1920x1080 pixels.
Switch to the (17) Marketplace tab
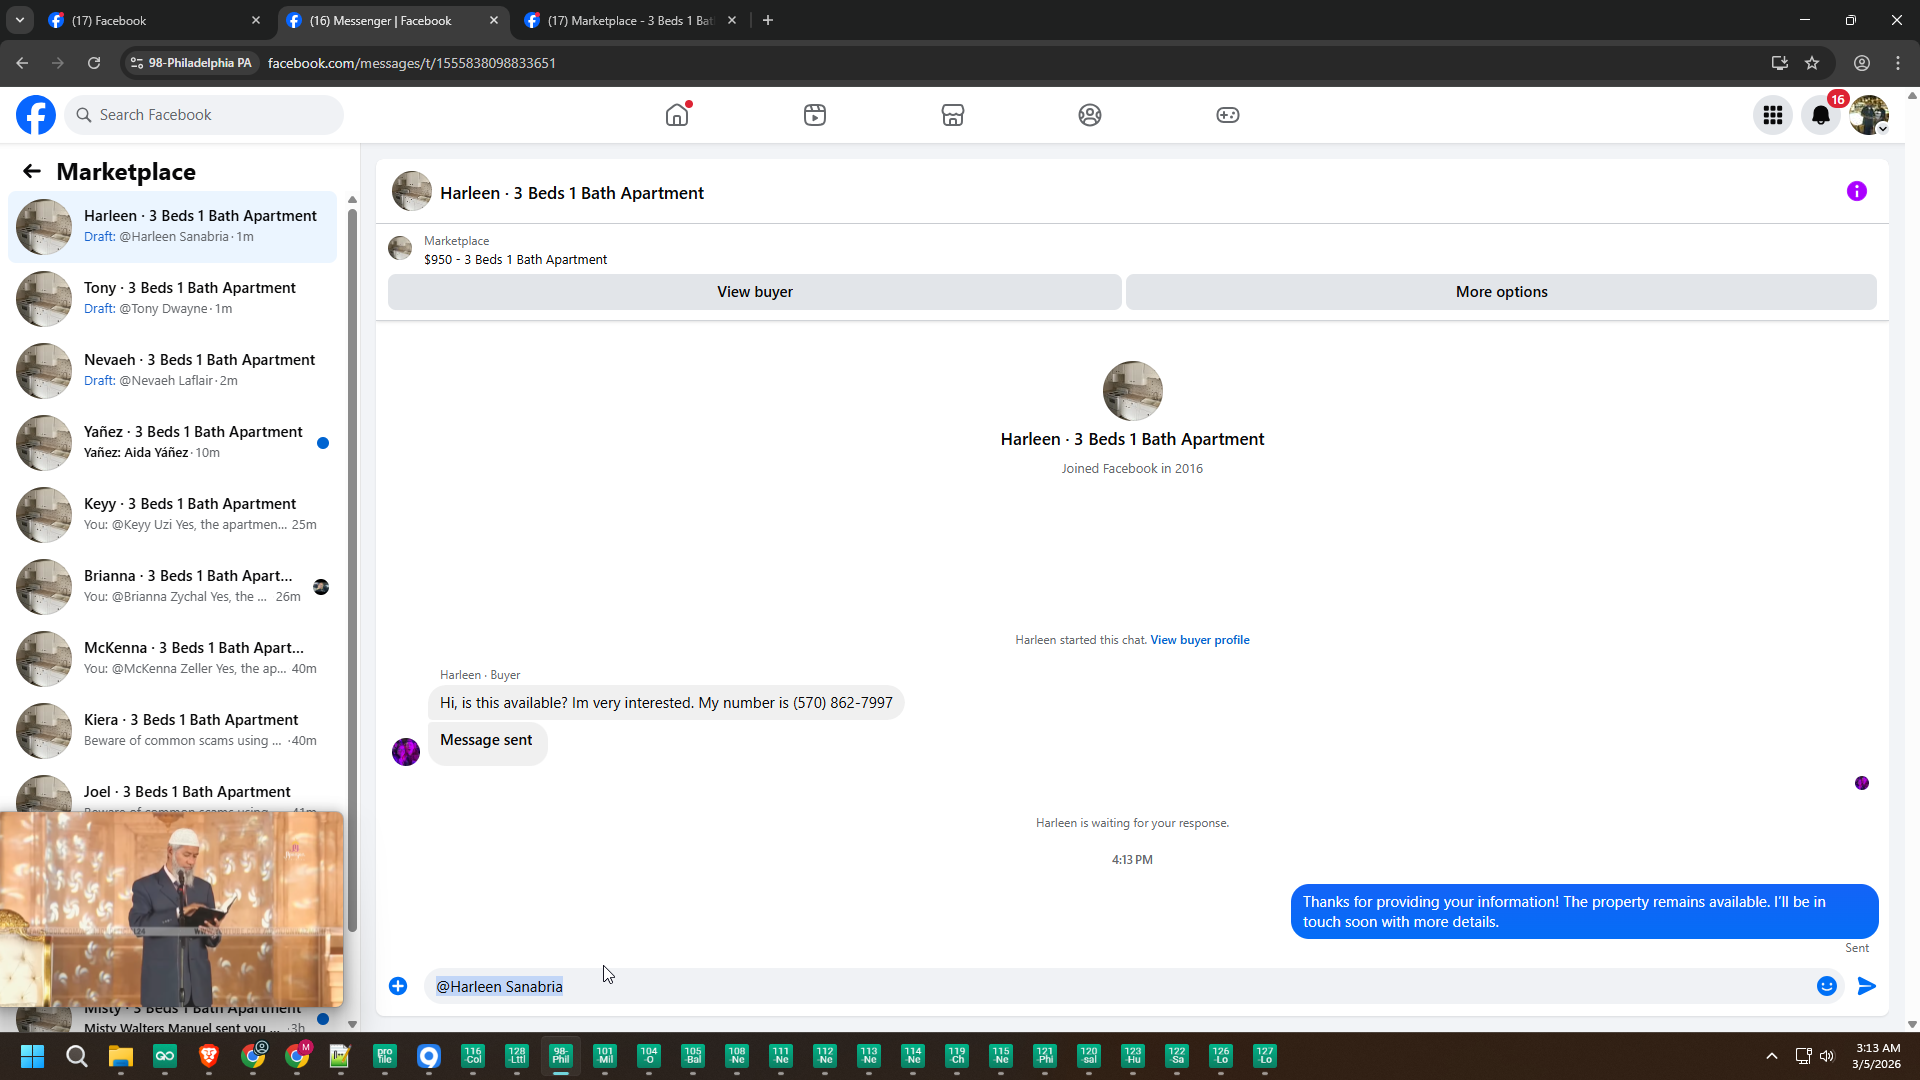point(631,20)
